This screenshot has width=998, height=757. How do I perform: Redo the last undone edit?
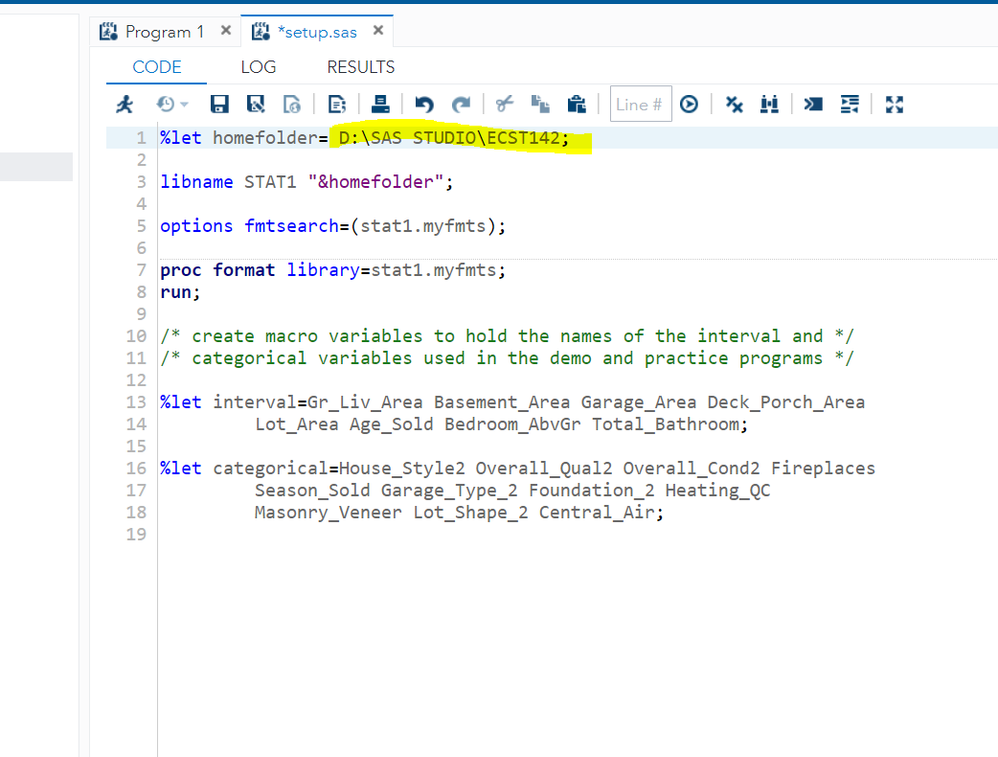coord(460,104)
